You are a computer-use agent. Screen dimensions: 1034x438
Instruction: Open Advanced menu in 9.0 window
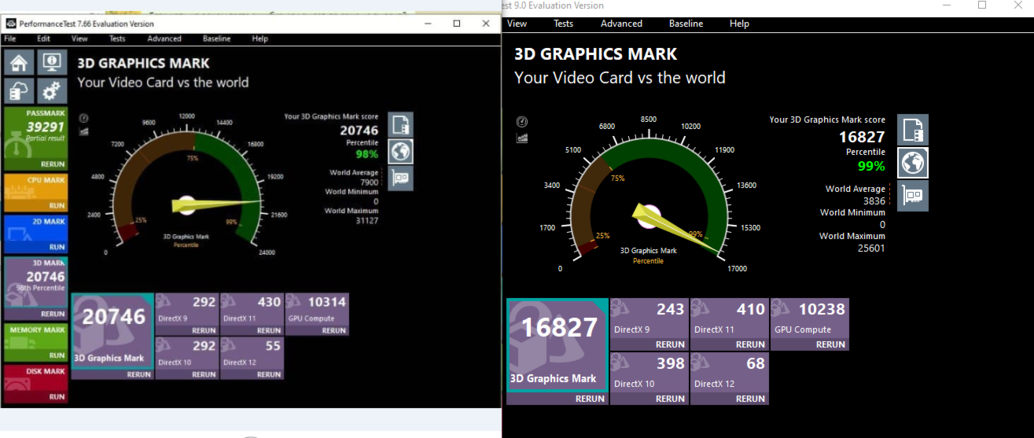tap(621, 24)
